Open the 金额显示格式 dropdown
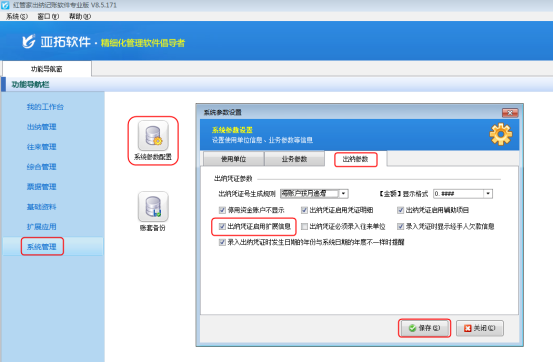This screenshot has height=362, width=553. [488, 194]
